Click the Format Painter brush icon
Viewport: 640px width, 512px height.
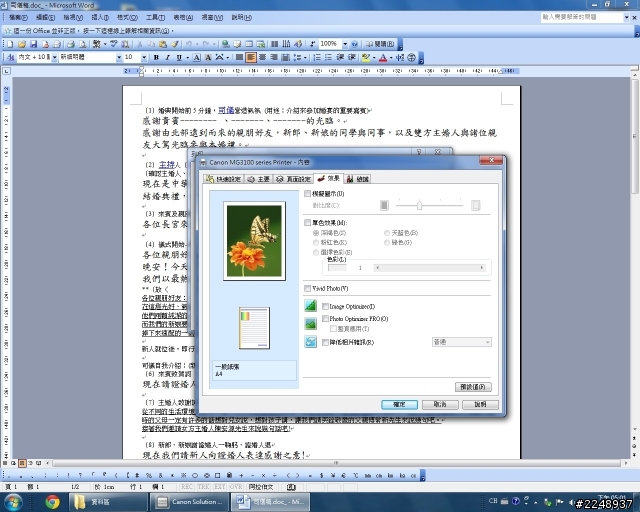point(175,44)
